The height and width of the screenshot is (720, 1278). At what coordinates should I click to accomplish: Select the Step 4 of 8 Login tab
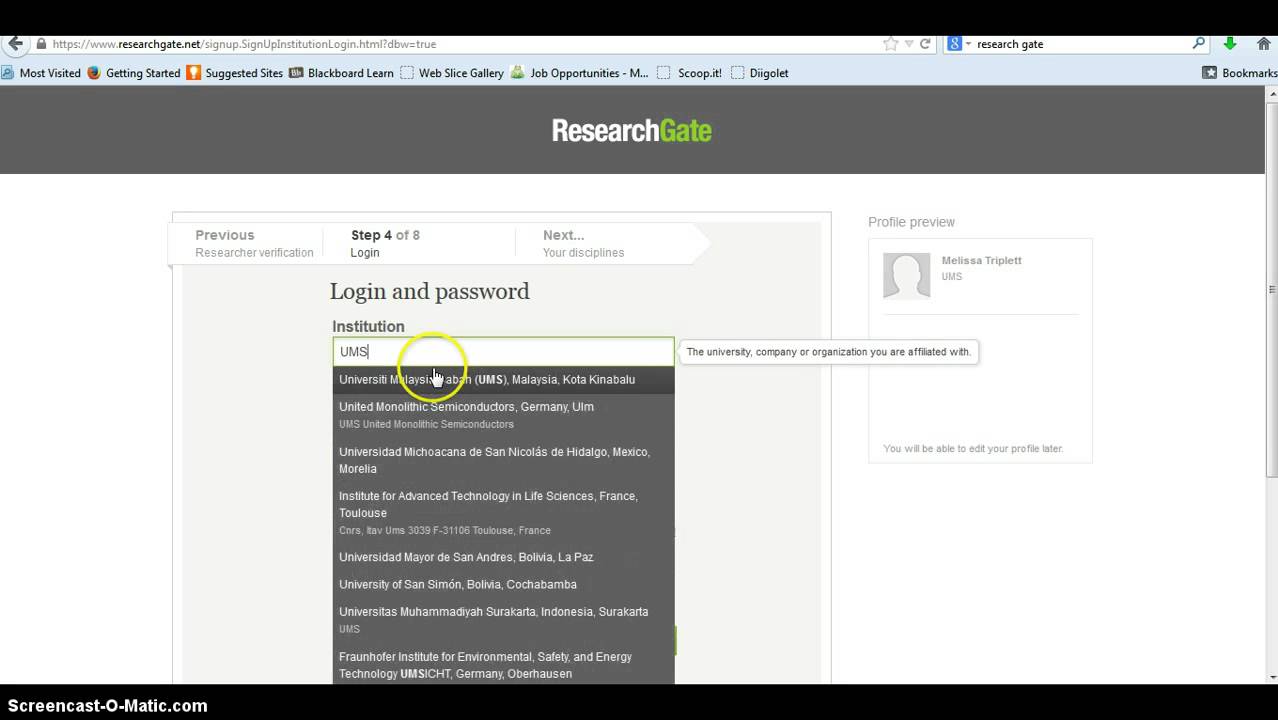[x=385, y=243]
